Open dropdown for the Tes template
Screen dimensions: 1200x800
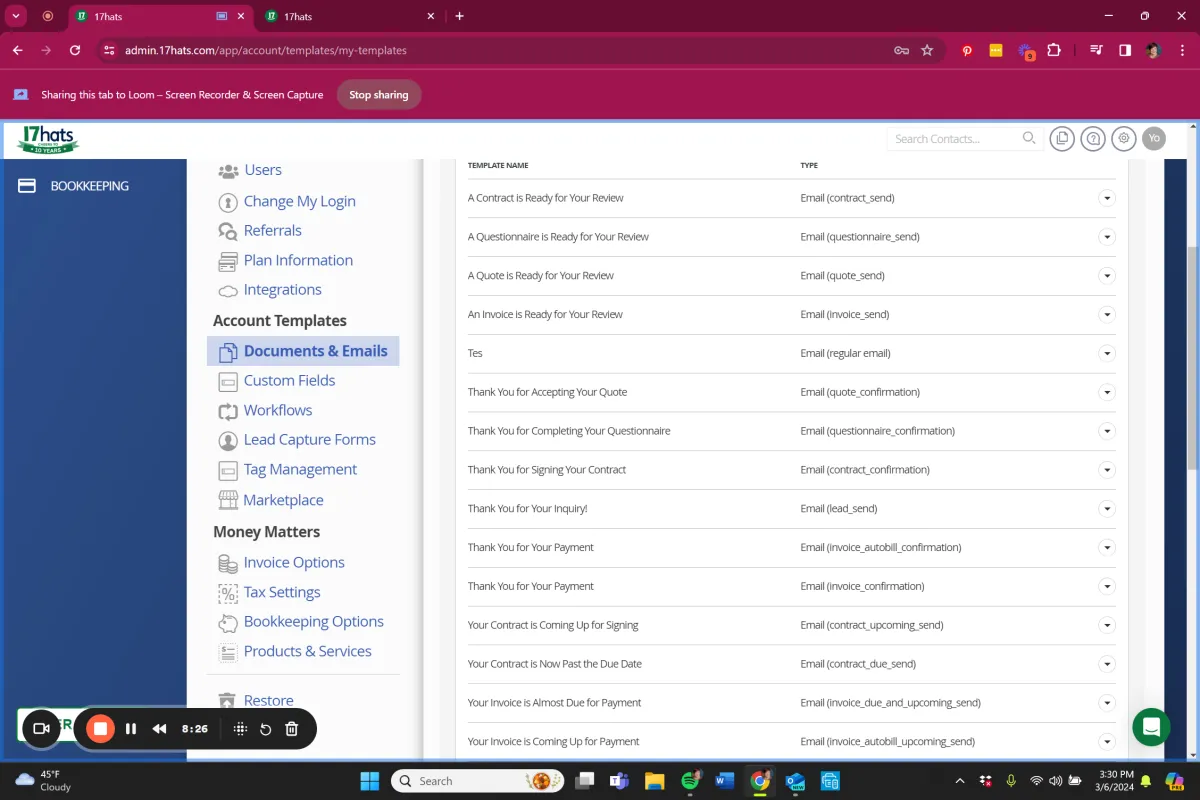pyautogui.click(x=1106, y=353)
